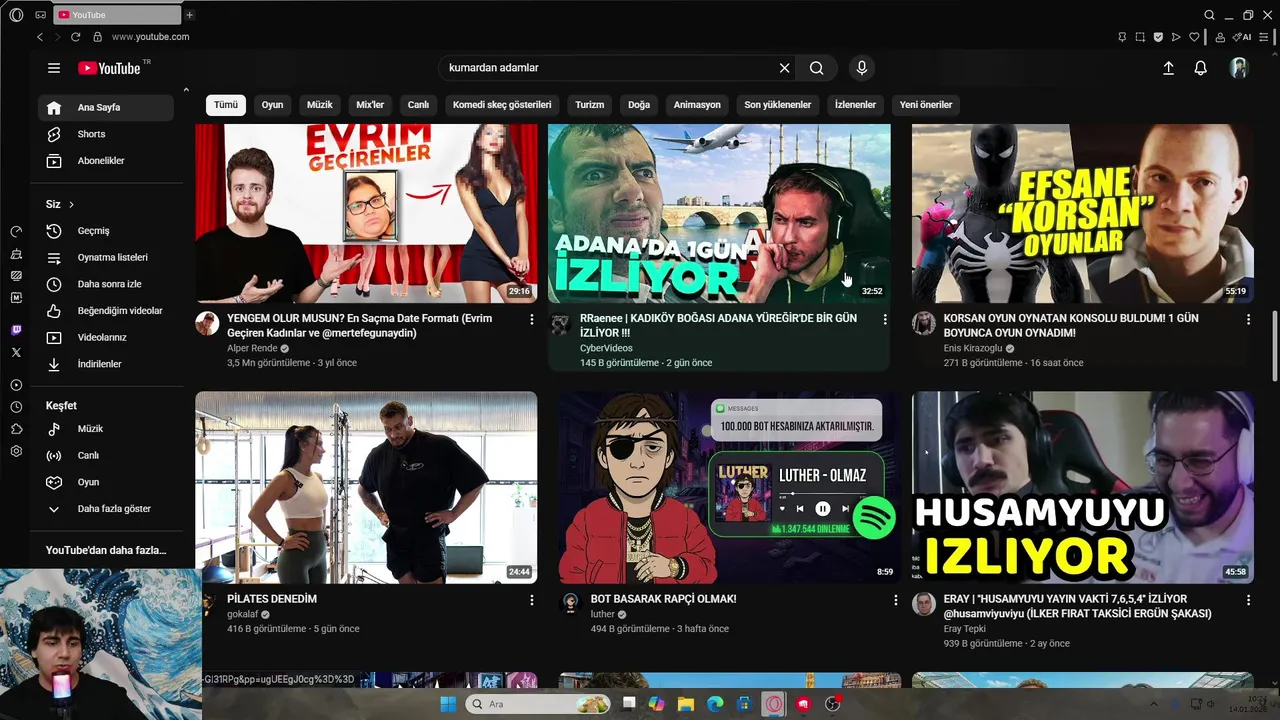This screenshot has height=720, width=1280.
Task: Go to Ana Sayfa in sidebar
Action: [x=105, y=108]
